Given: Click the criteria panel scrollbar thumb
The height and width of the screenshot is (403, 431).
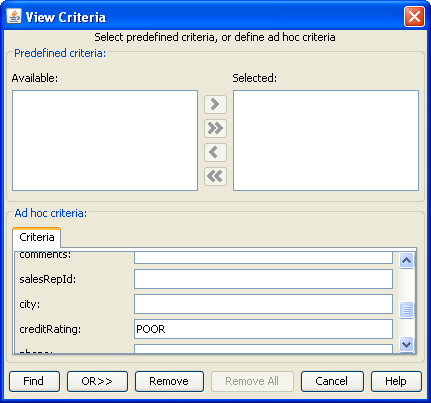Looking at the screenshot, I should click(x=406, y=310).
